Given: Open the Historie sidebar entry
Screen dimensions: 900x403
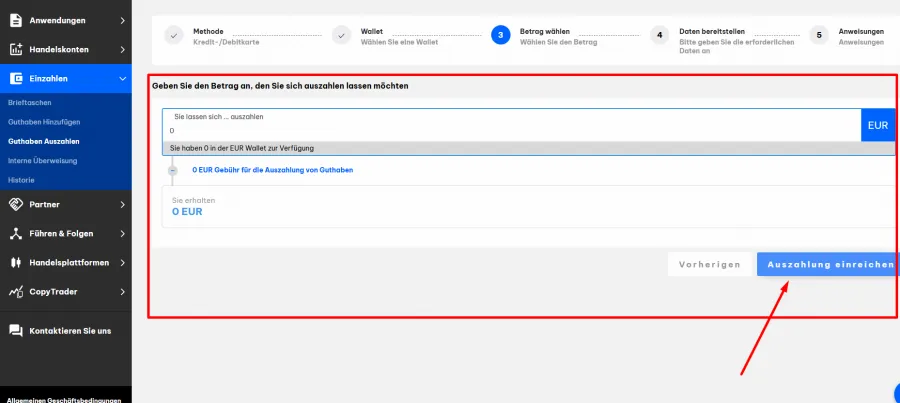Looking at the screenshot, I should click(21, 180).
